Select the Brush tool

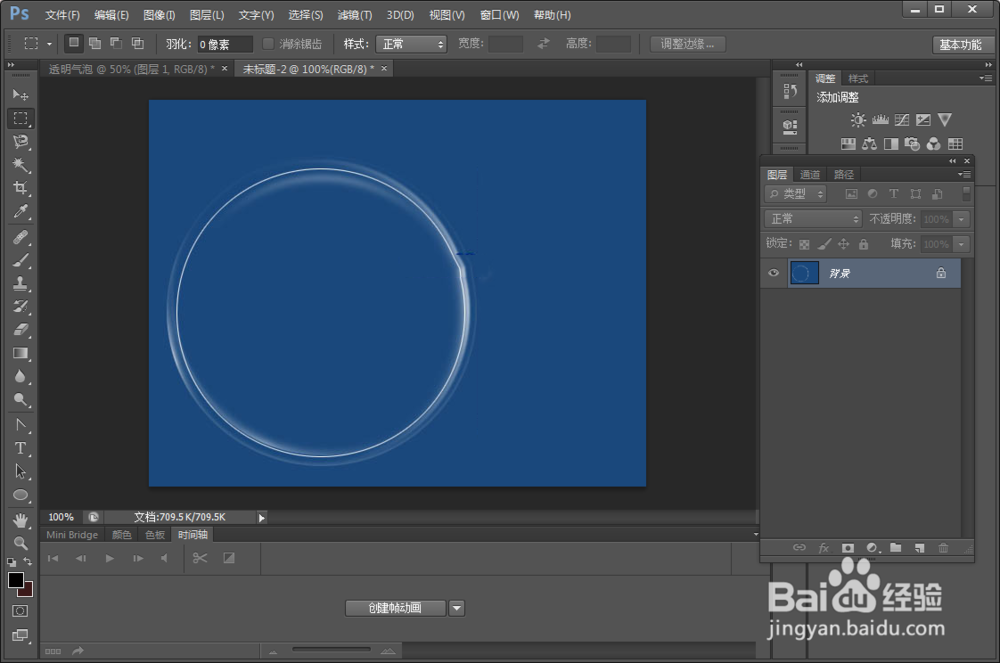20,260
